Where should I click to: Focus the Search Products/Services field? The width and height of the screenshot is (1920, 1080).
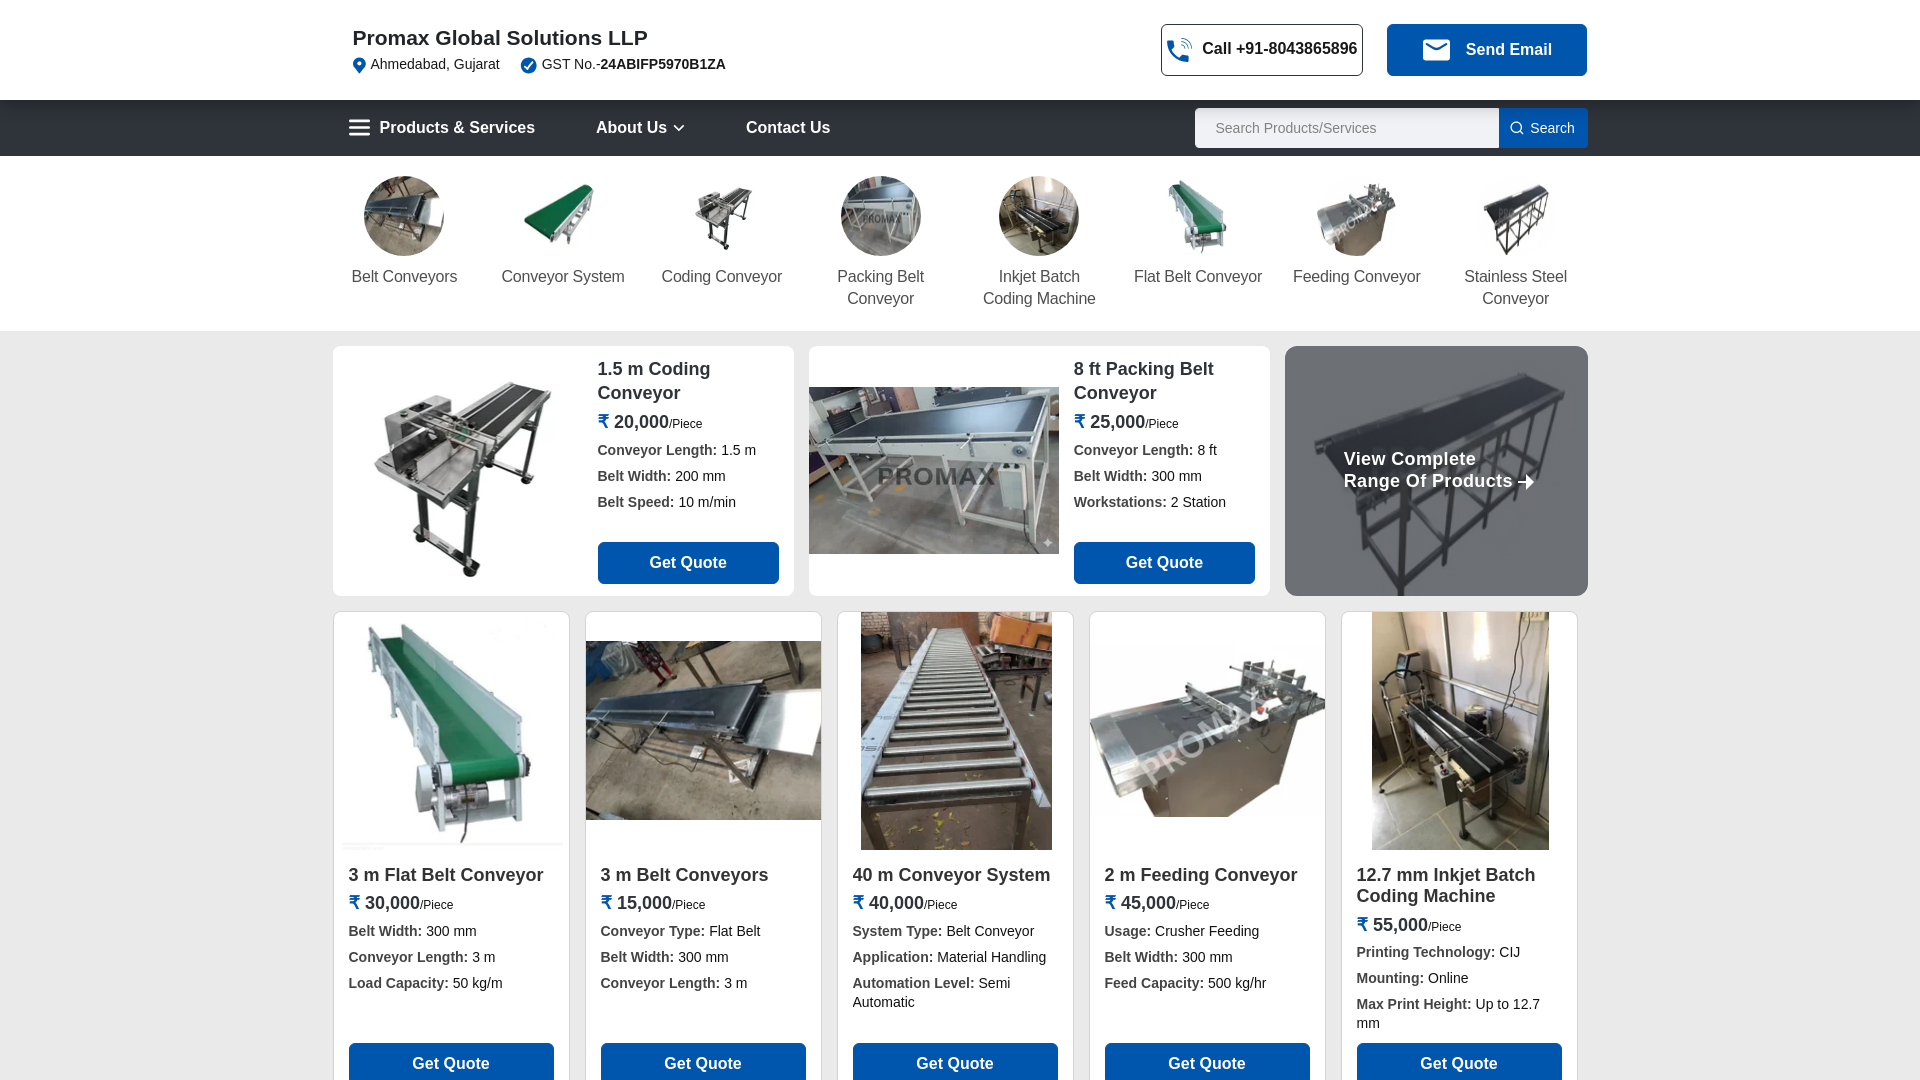(1347, 128)
